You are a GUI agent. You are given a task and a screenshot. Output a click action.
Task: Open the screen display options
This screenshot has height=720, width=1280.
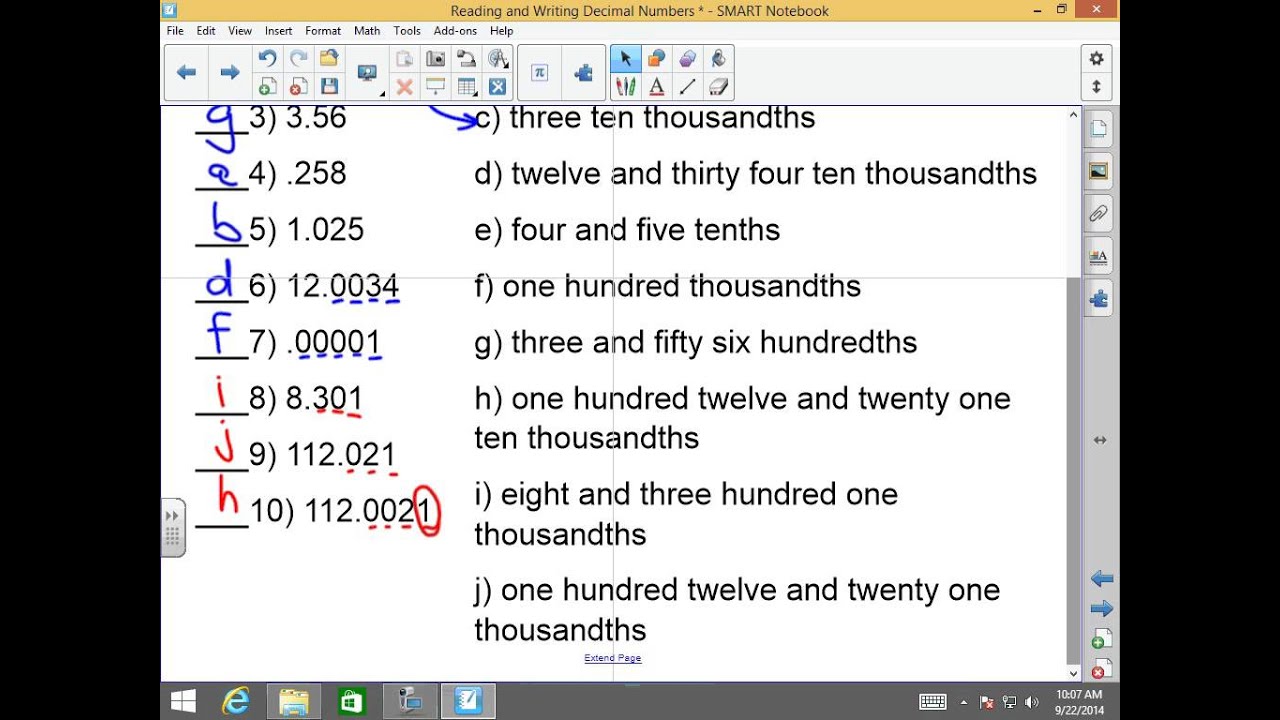(368, 73)
